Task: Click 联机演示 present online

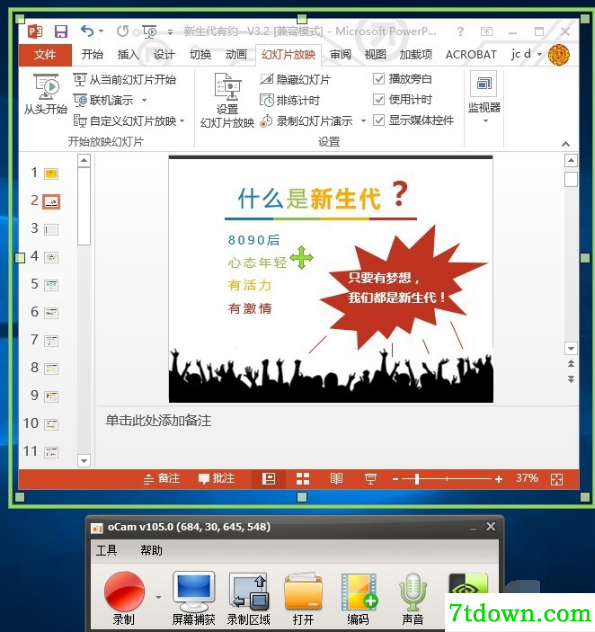Action: point(104,100)
